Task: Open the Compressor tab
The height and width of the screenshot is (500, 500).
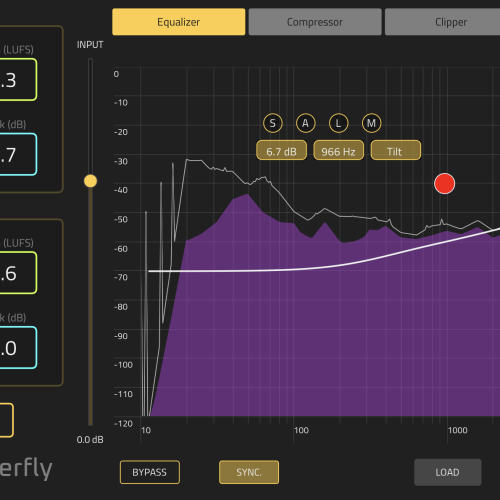Action: [315, 22]
